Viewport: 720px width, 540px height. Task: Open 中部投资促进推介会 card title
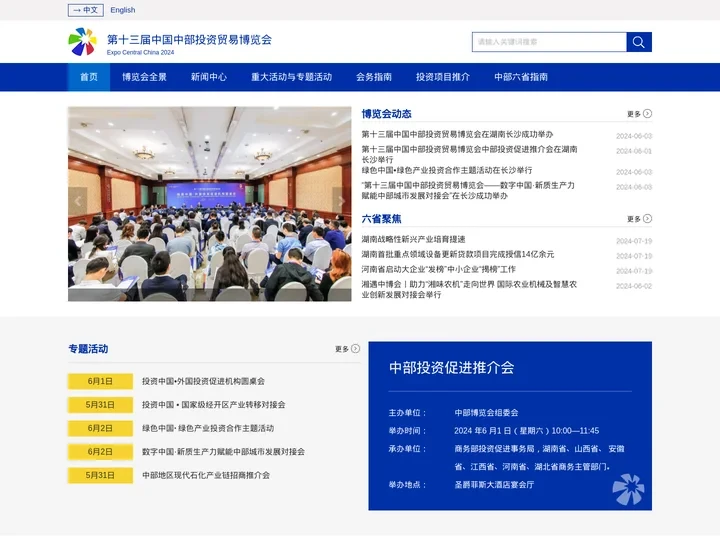click(451, 367)
